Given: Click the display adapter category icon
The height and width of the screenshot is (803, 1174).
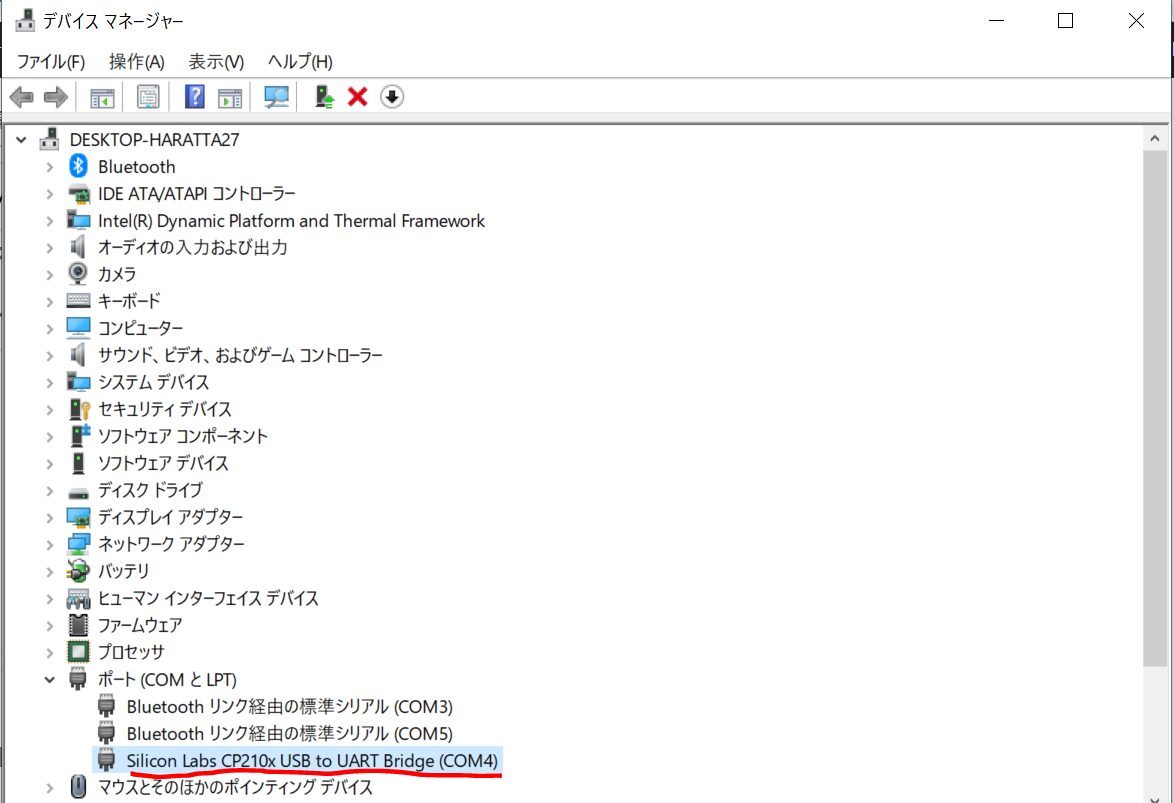Looking at the screenshot, I should (x=79, y=517).
